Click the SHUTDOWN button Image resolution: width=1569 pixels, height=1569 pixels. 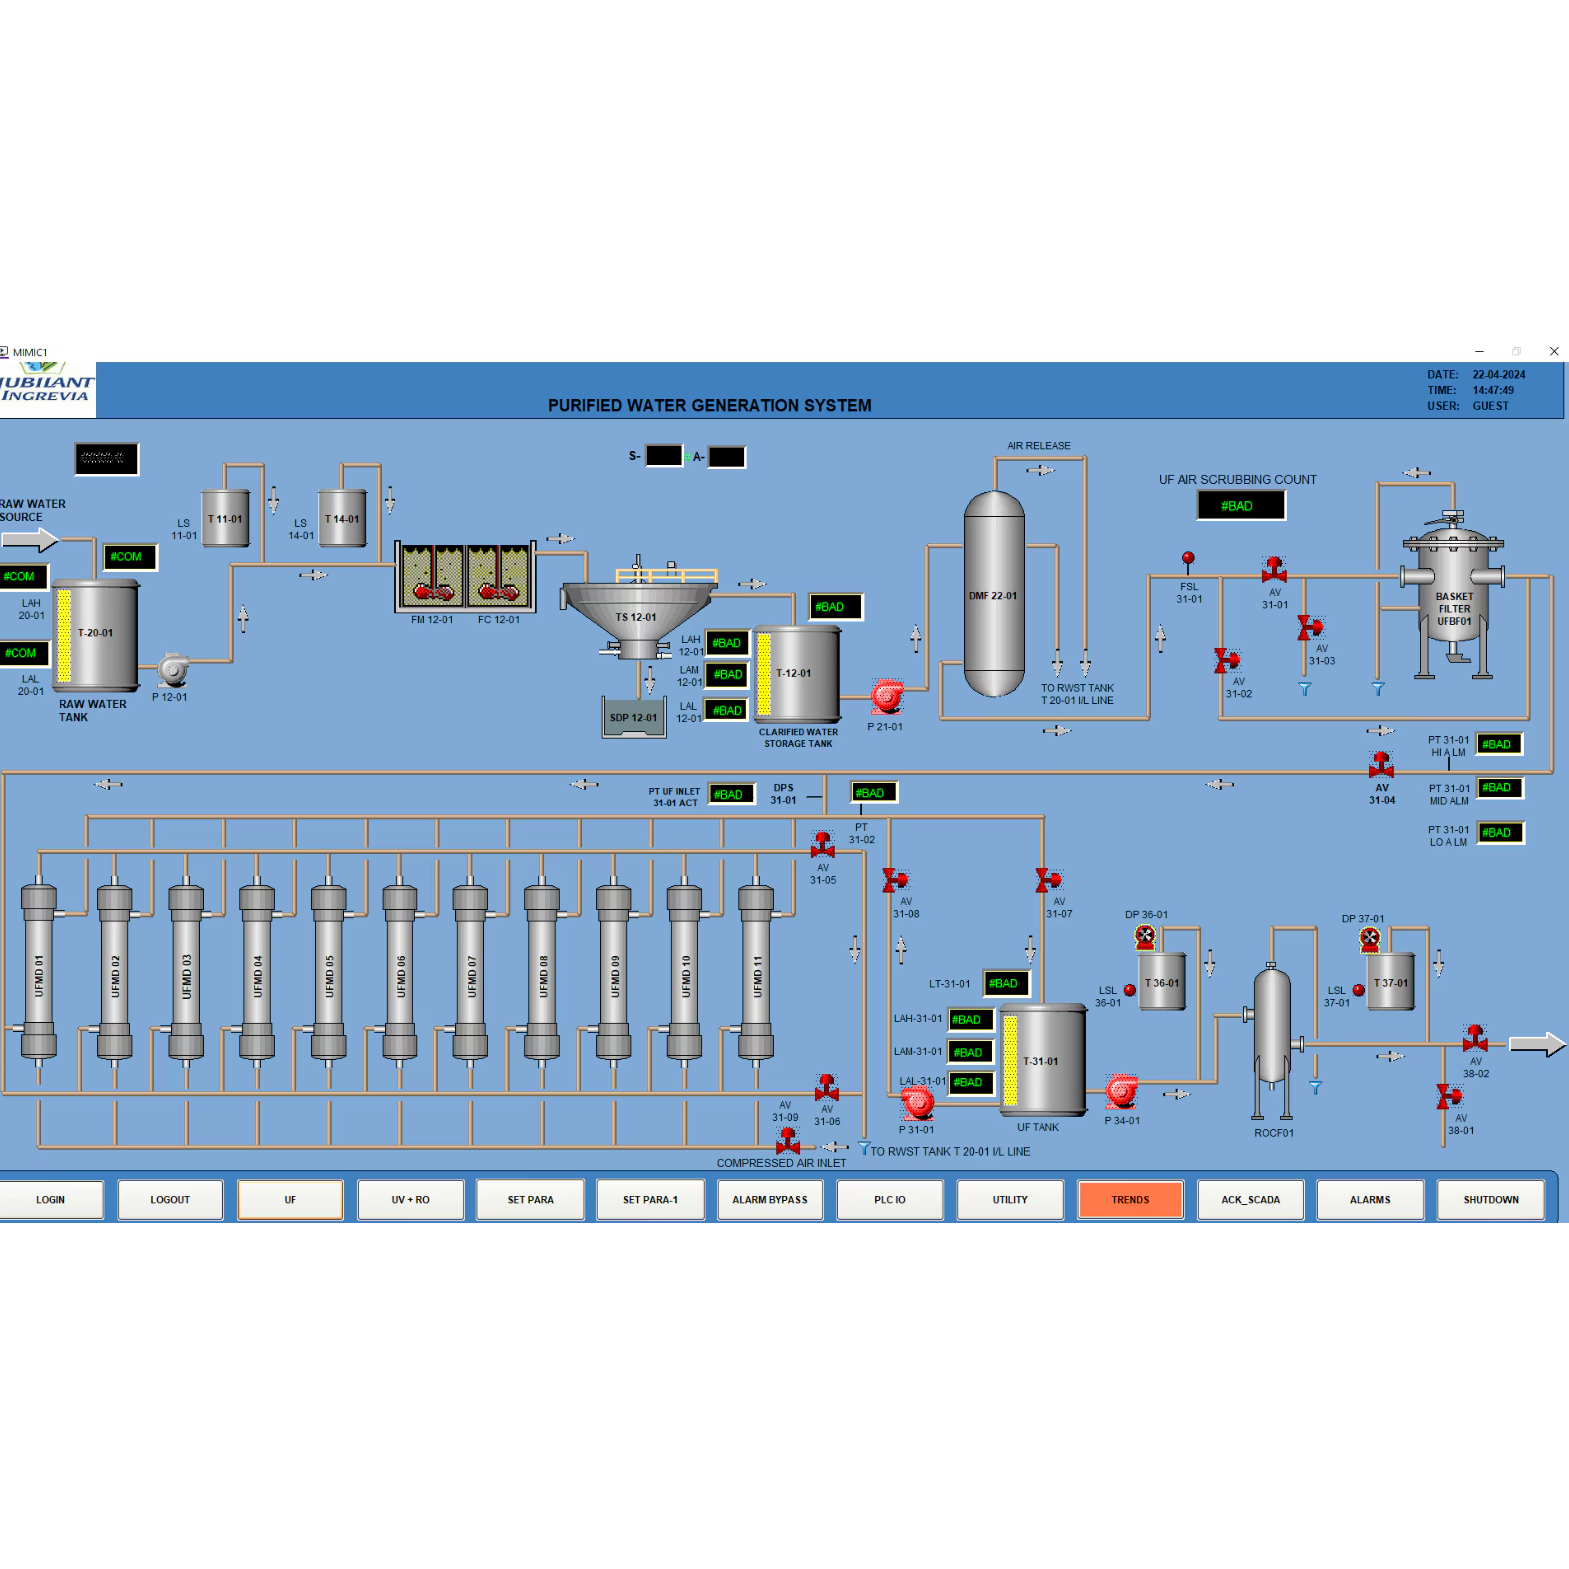pos(1491,1200)
